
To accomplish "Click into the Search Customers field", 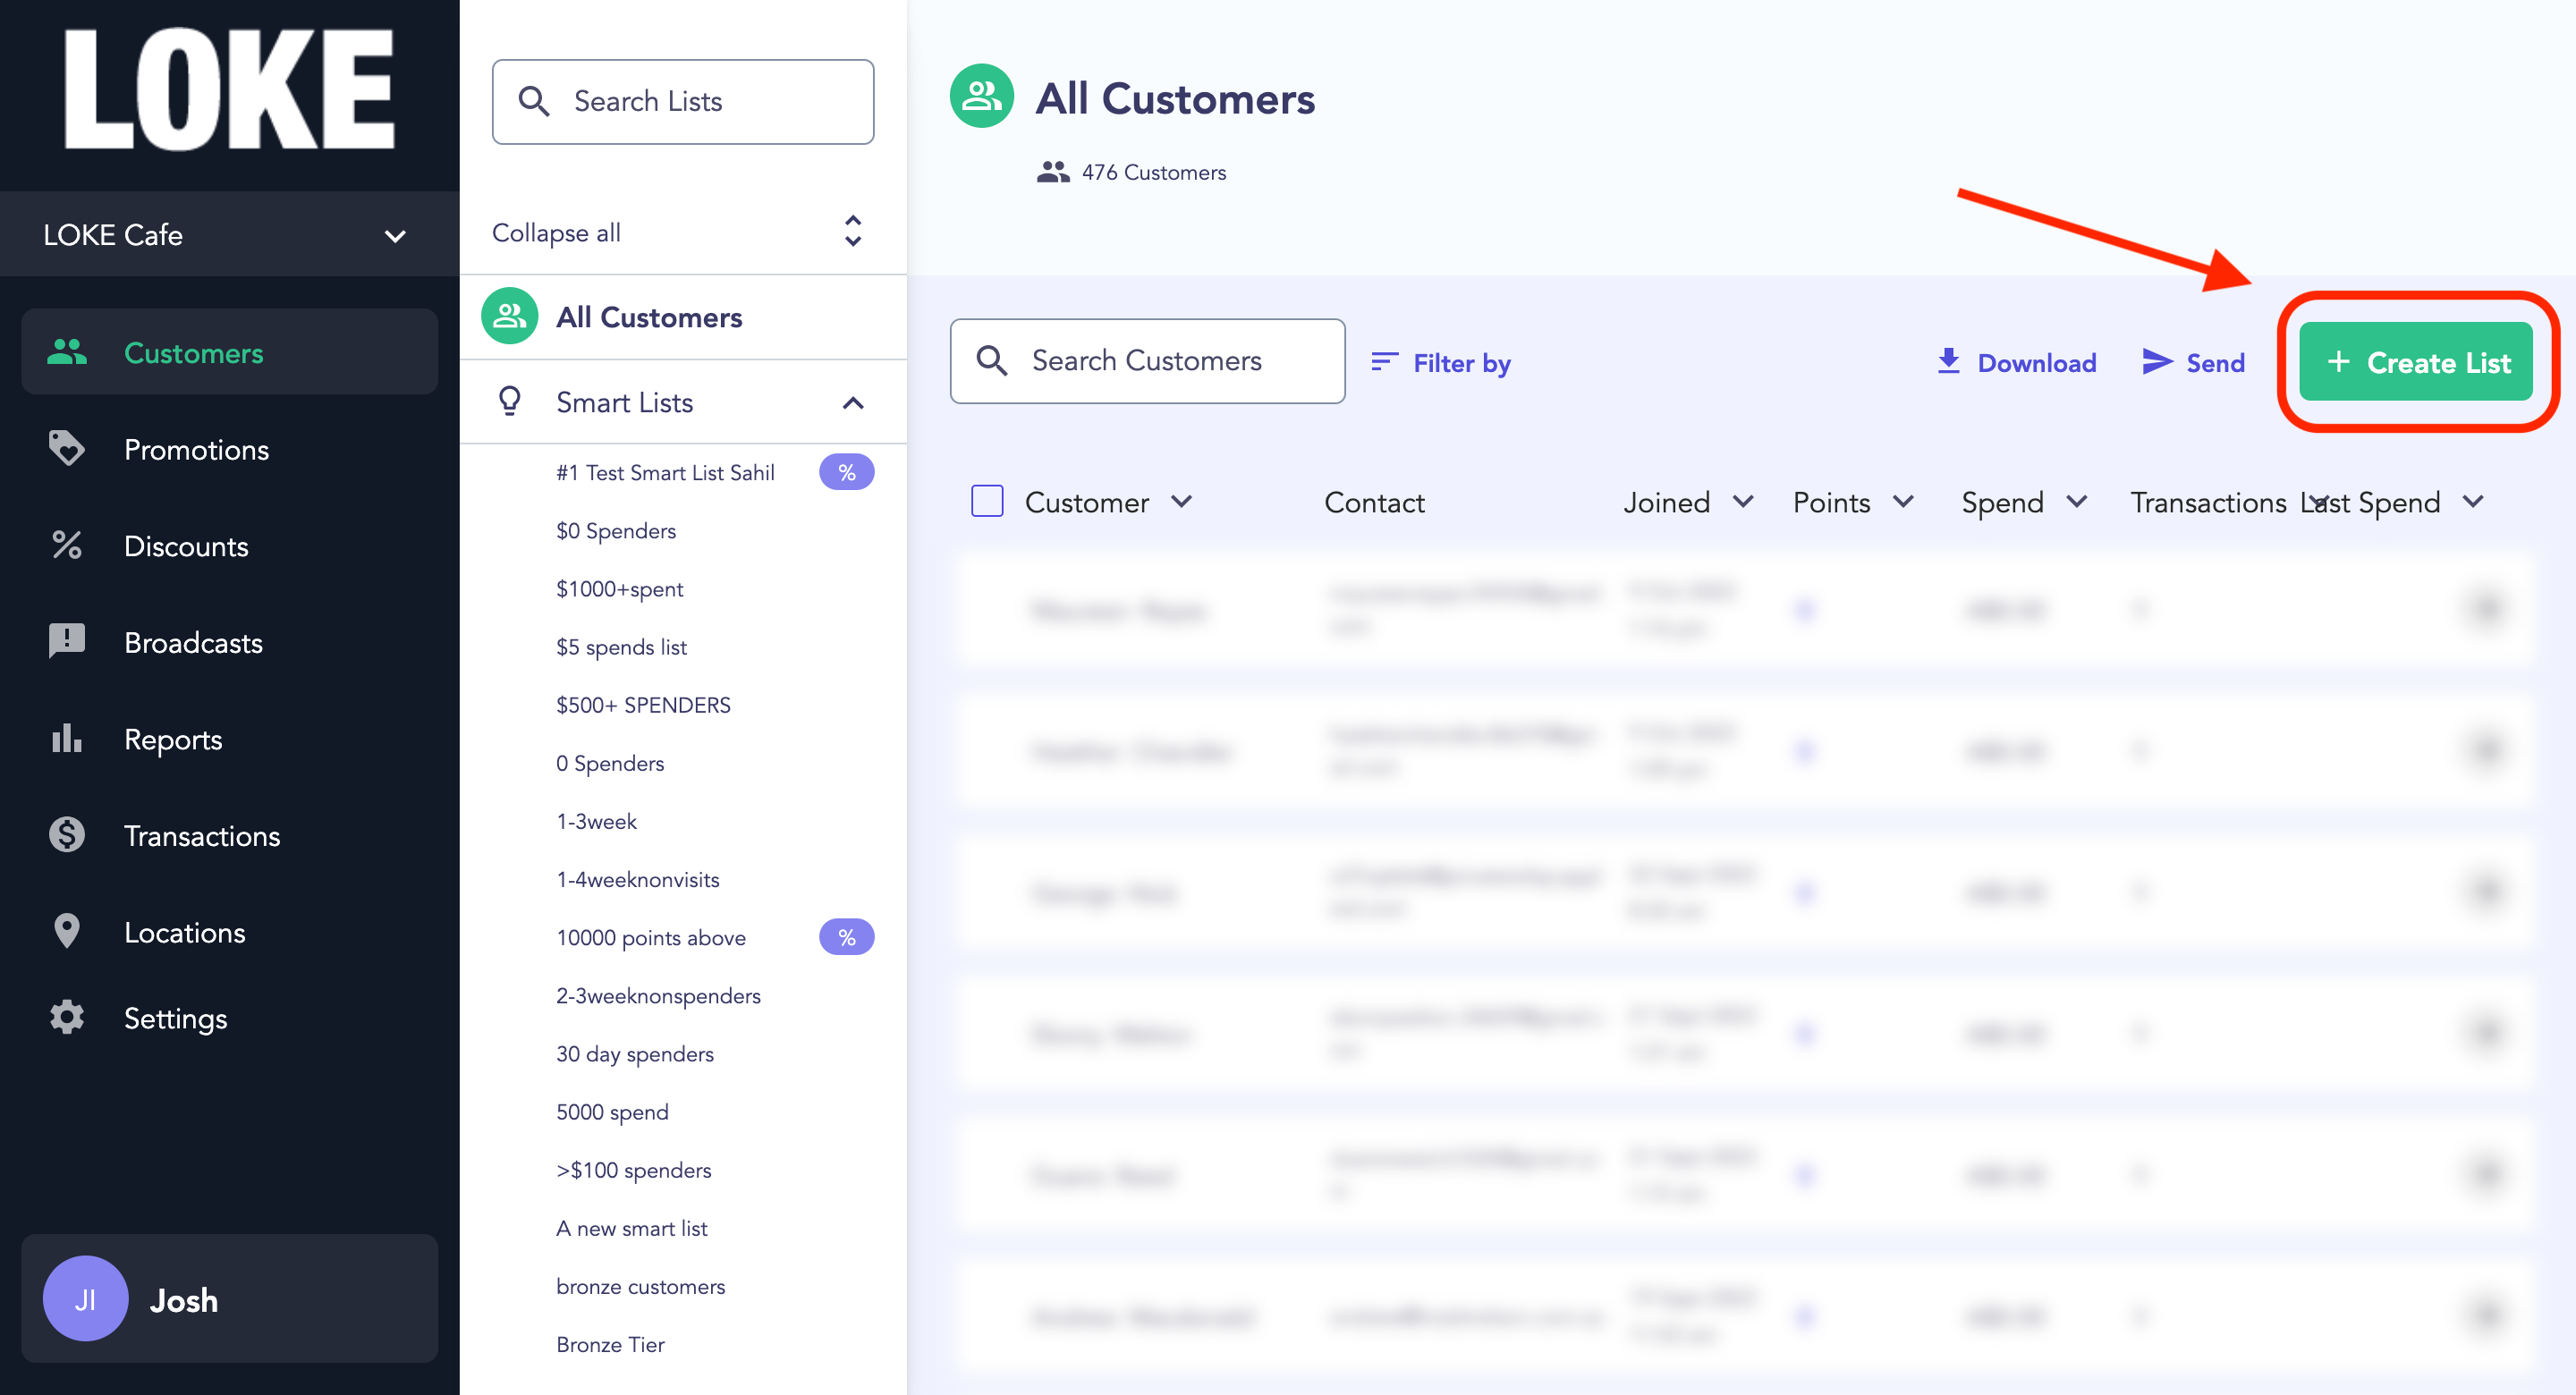I will 1147,361.
